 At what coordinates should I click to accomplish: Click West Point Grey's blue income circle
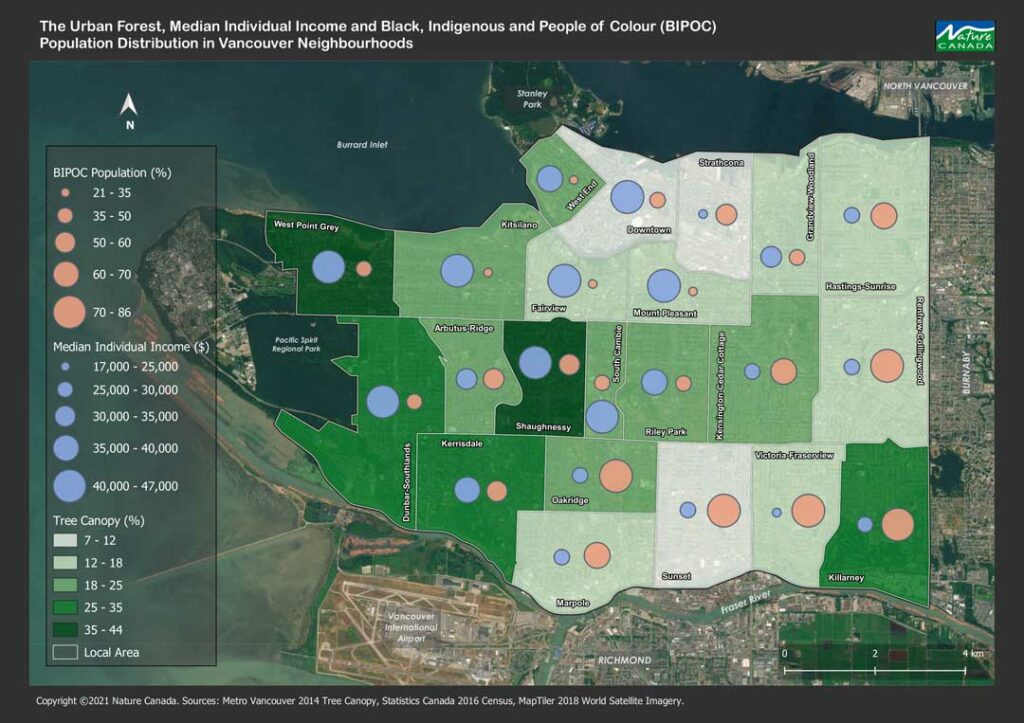[328, 267]
